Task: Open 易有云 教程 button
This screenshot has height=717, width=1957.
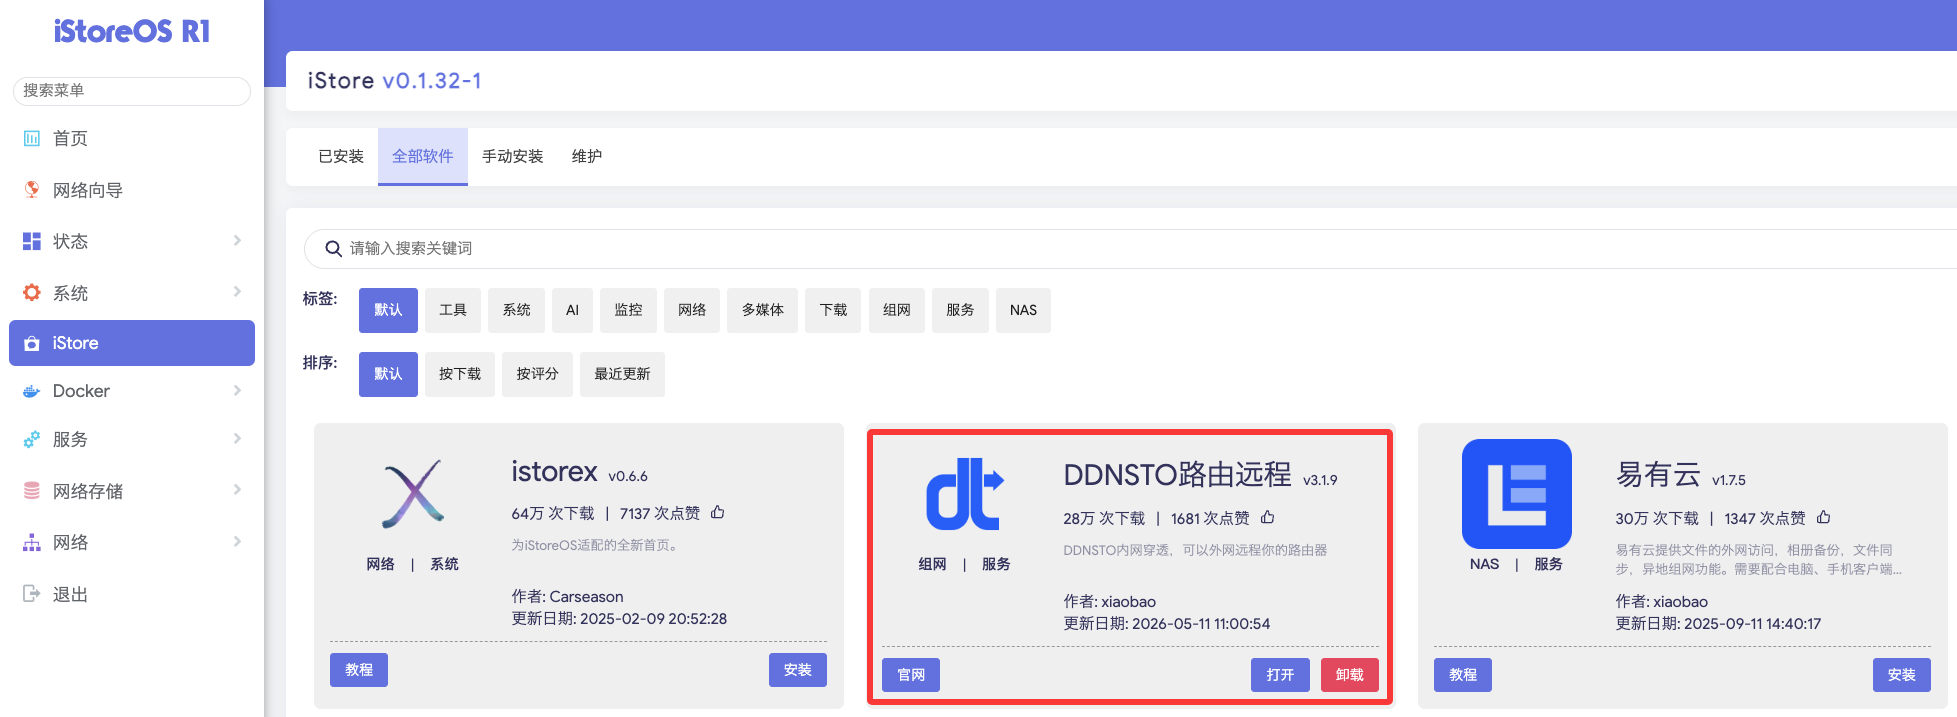Action: (1463, 675)
